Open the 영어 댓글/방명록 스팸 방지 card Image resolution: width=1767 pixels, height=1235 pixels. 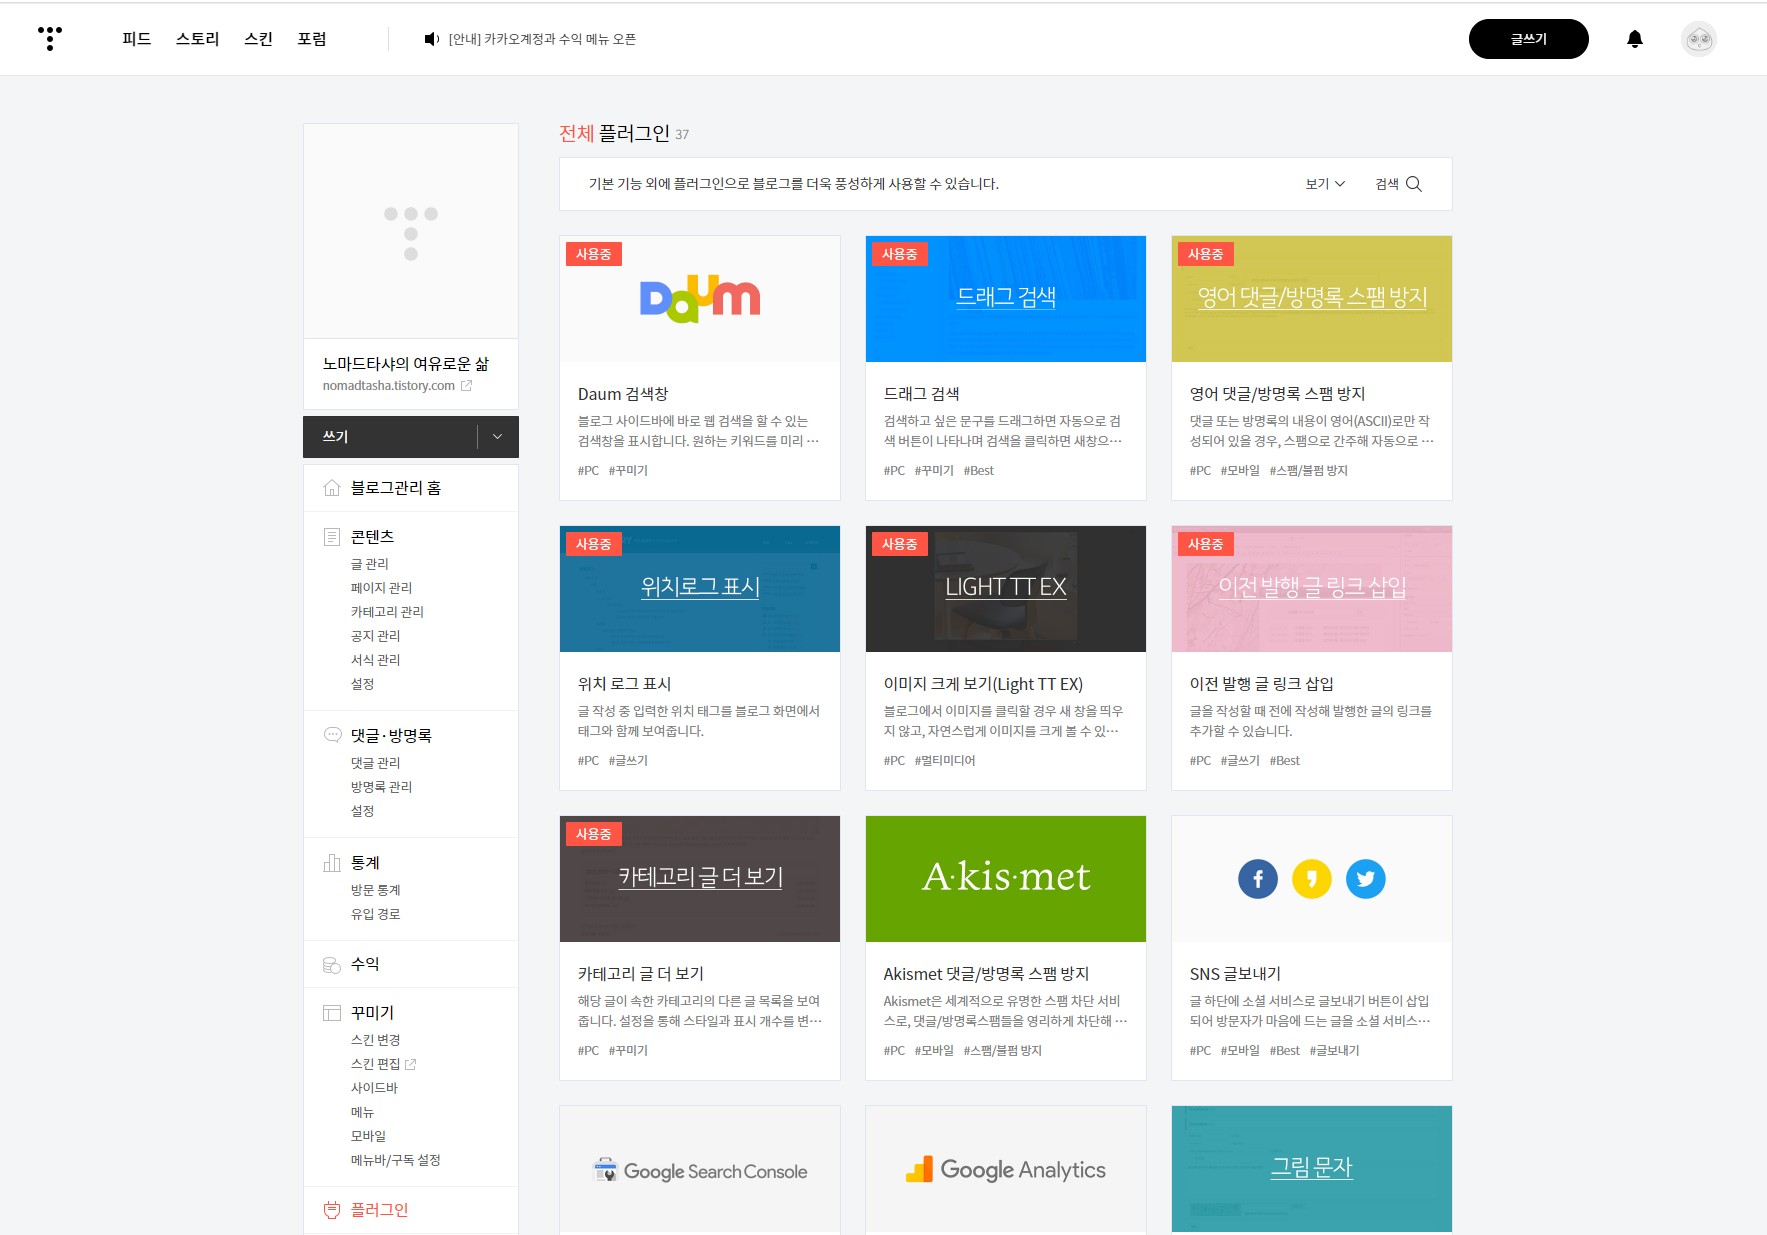coord(1312,368)
